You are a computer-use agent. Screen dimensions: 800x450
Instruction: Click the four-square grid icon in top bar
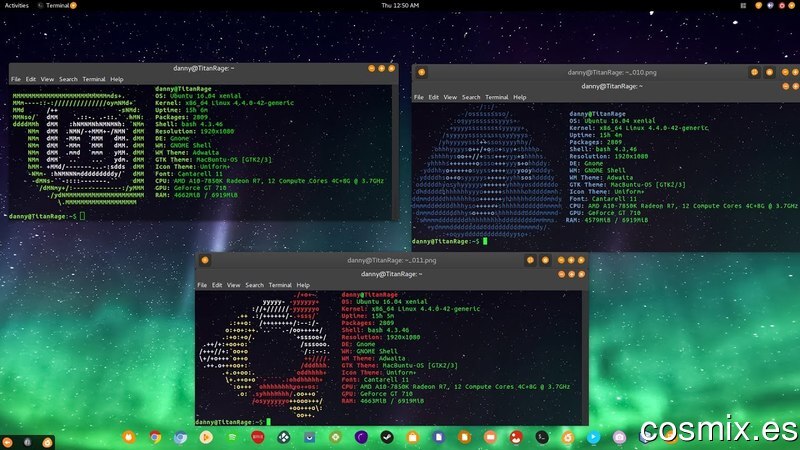tap(743, 6)
